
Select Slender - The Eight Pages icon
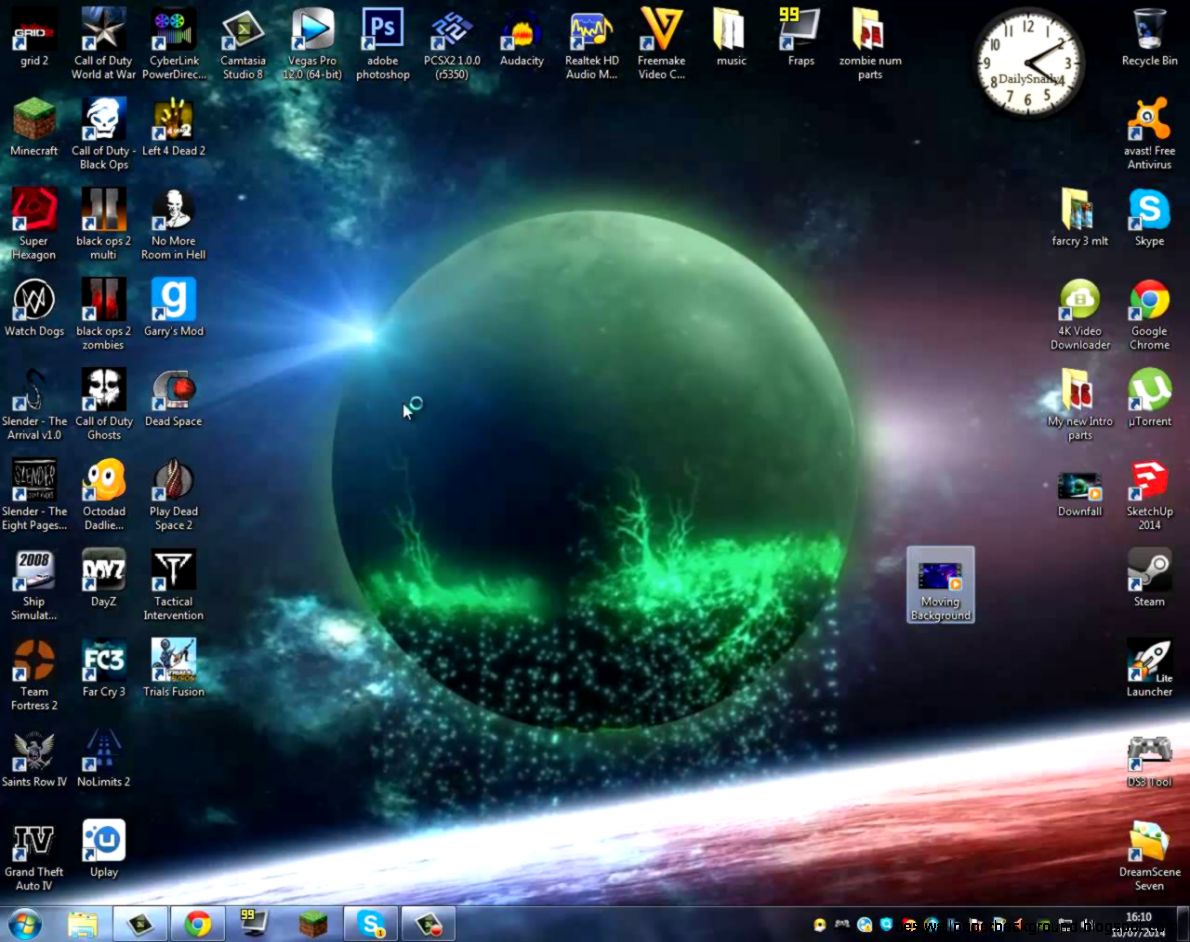click(33, 493)
